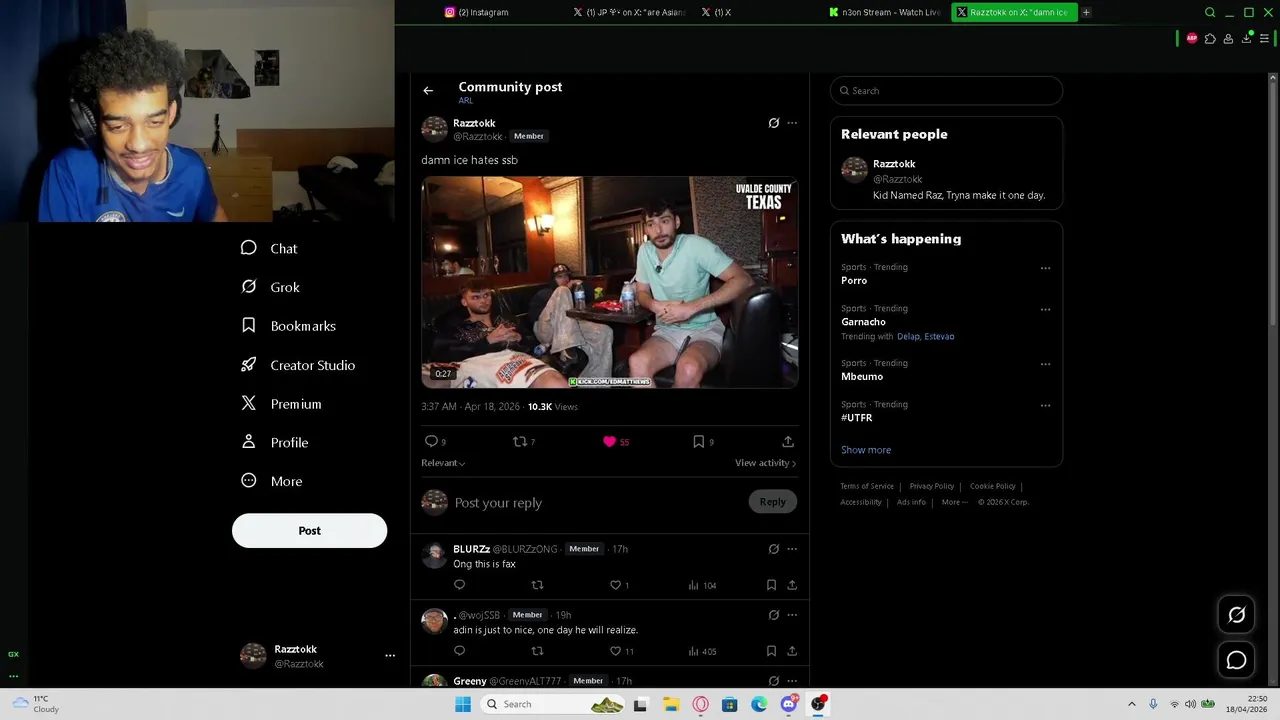Click the white Post button

point(310,530)
